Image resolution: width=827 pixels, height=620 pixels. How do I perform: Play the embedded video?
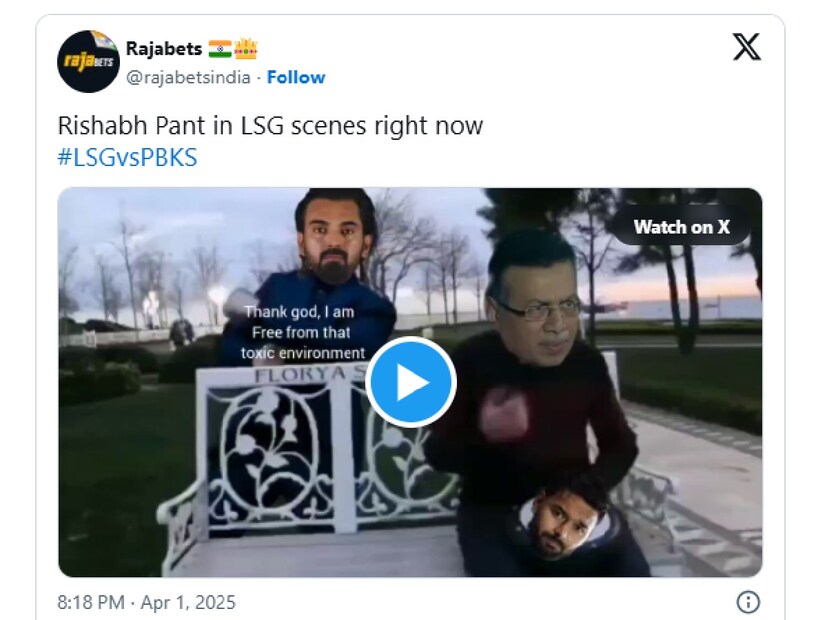click(x=410, y=382)
